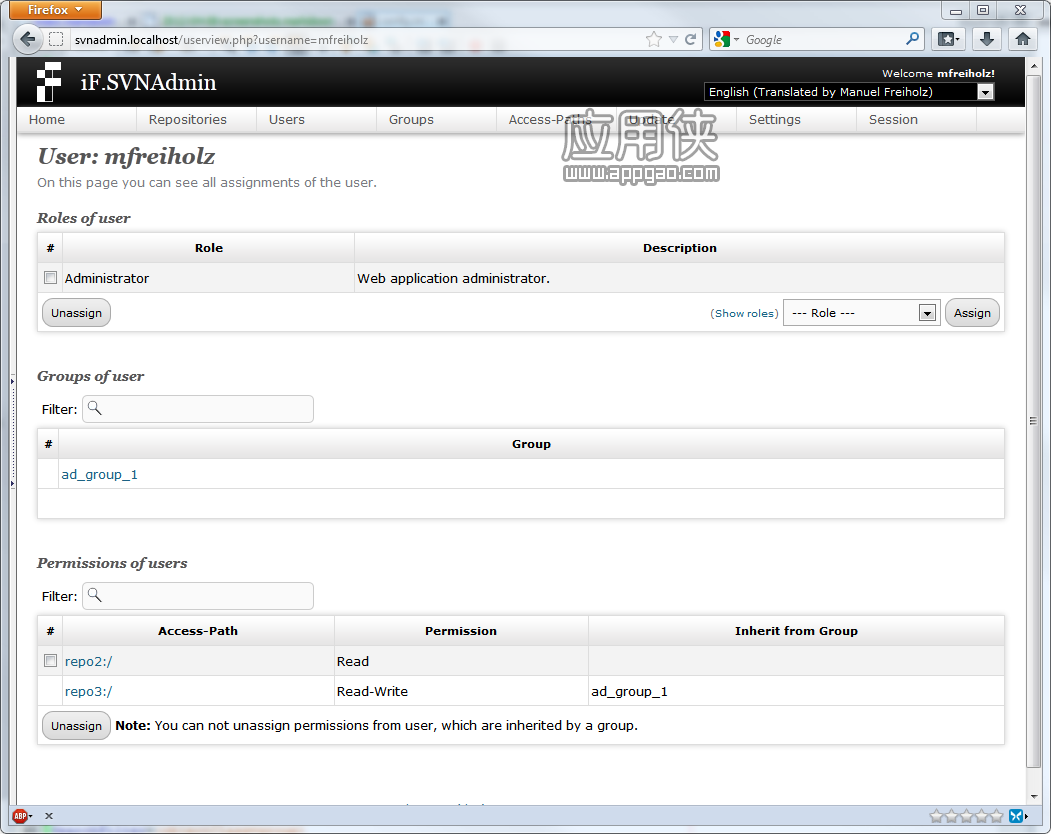The image size is (1051, 834).
Task: Open the ad_group_1 group link
Action: 99,475
